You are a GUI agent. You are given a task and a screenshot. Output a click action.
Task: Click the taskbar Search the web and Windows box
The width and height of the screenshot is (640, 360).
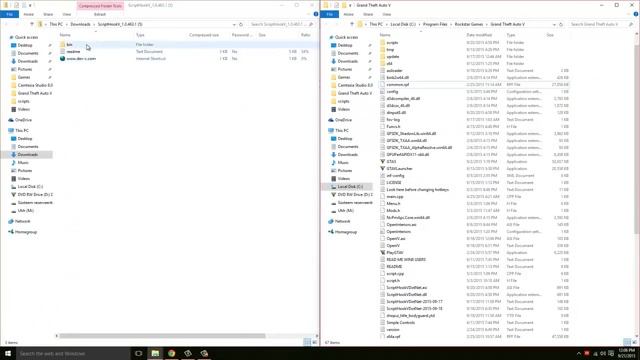(73, 353)
